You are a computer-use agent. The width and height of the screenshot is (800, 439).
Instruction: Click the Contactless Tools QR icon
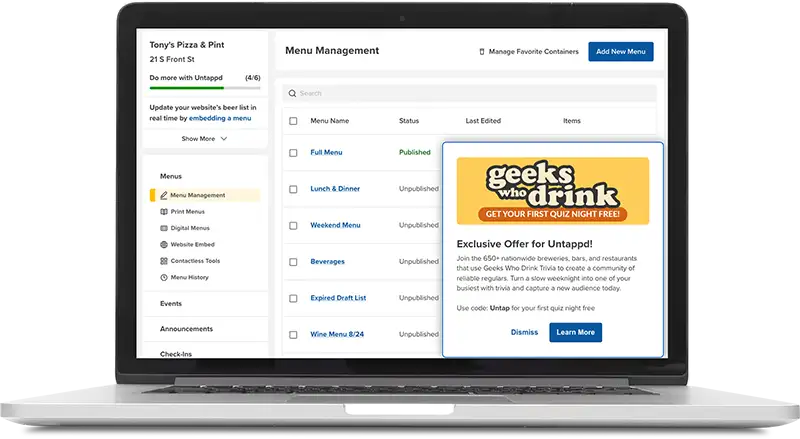tap(164, 261)
